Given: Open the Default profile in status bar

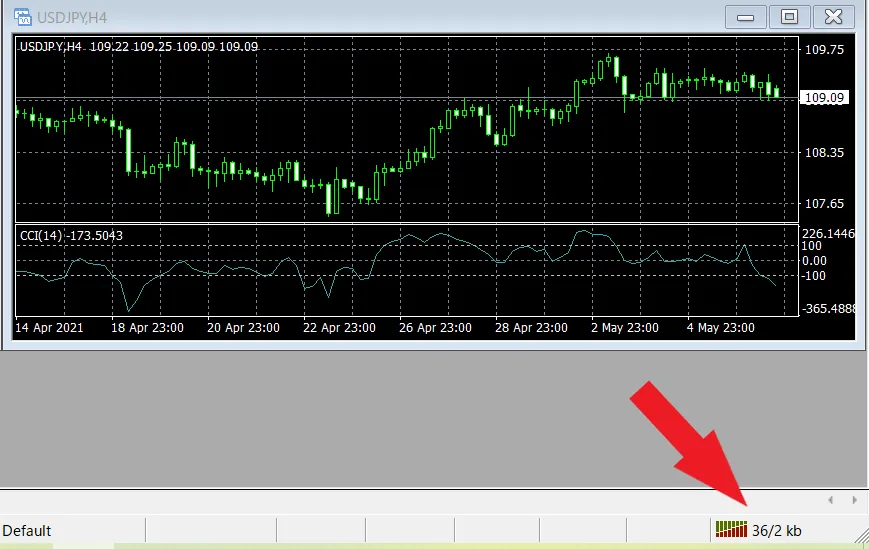Looking at the screenshot, I should tap(27, 531).
